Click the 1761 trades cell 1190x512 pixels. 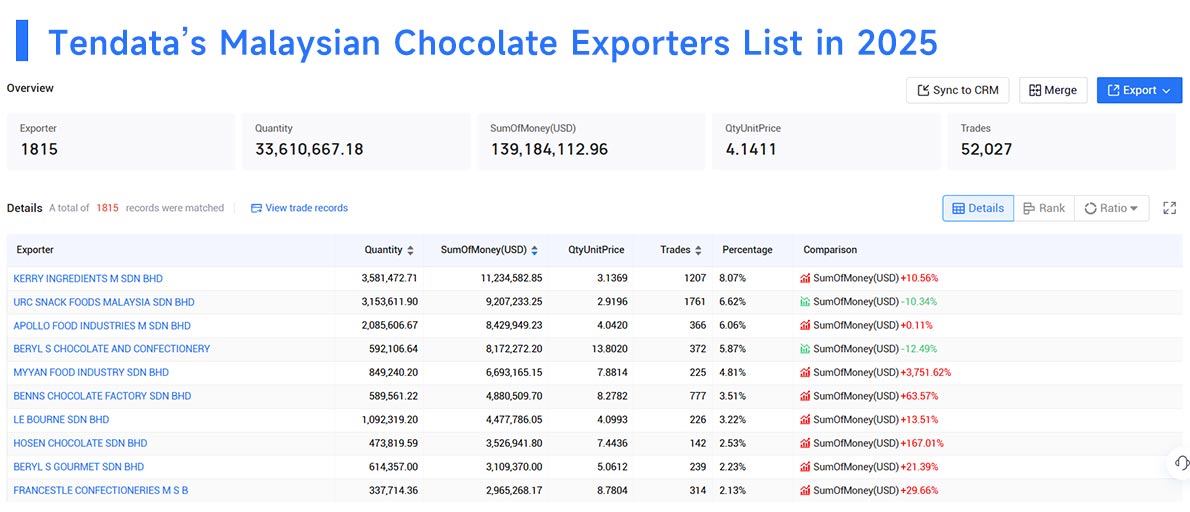click(x=695, y=302)
